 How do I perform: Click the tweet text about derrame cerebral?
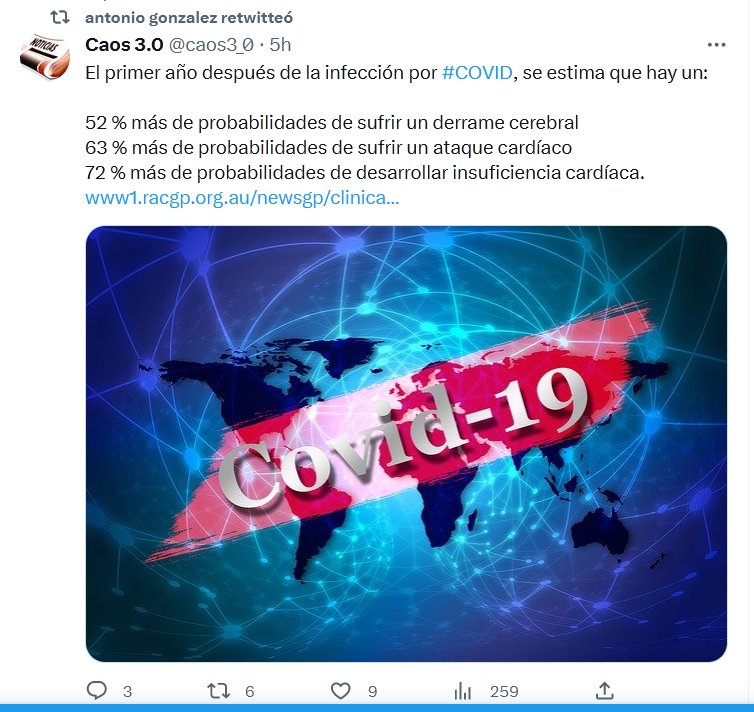[x=332, y=123]
